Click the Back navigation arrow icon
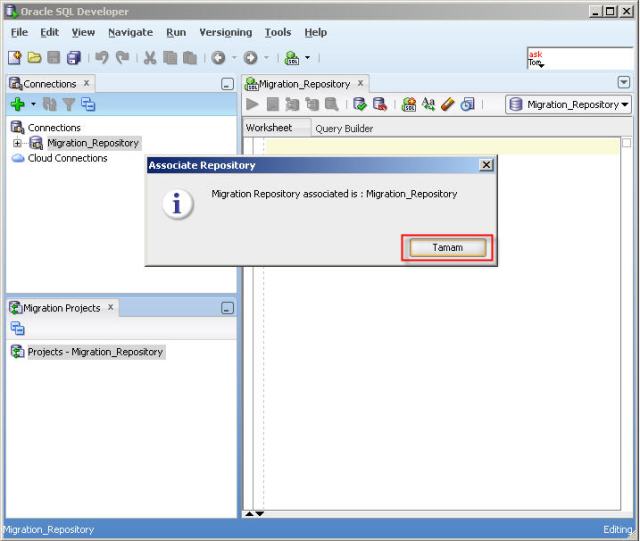Image resolution: width=640 pixels, height=541 pixels. click(x=218, y=58)
